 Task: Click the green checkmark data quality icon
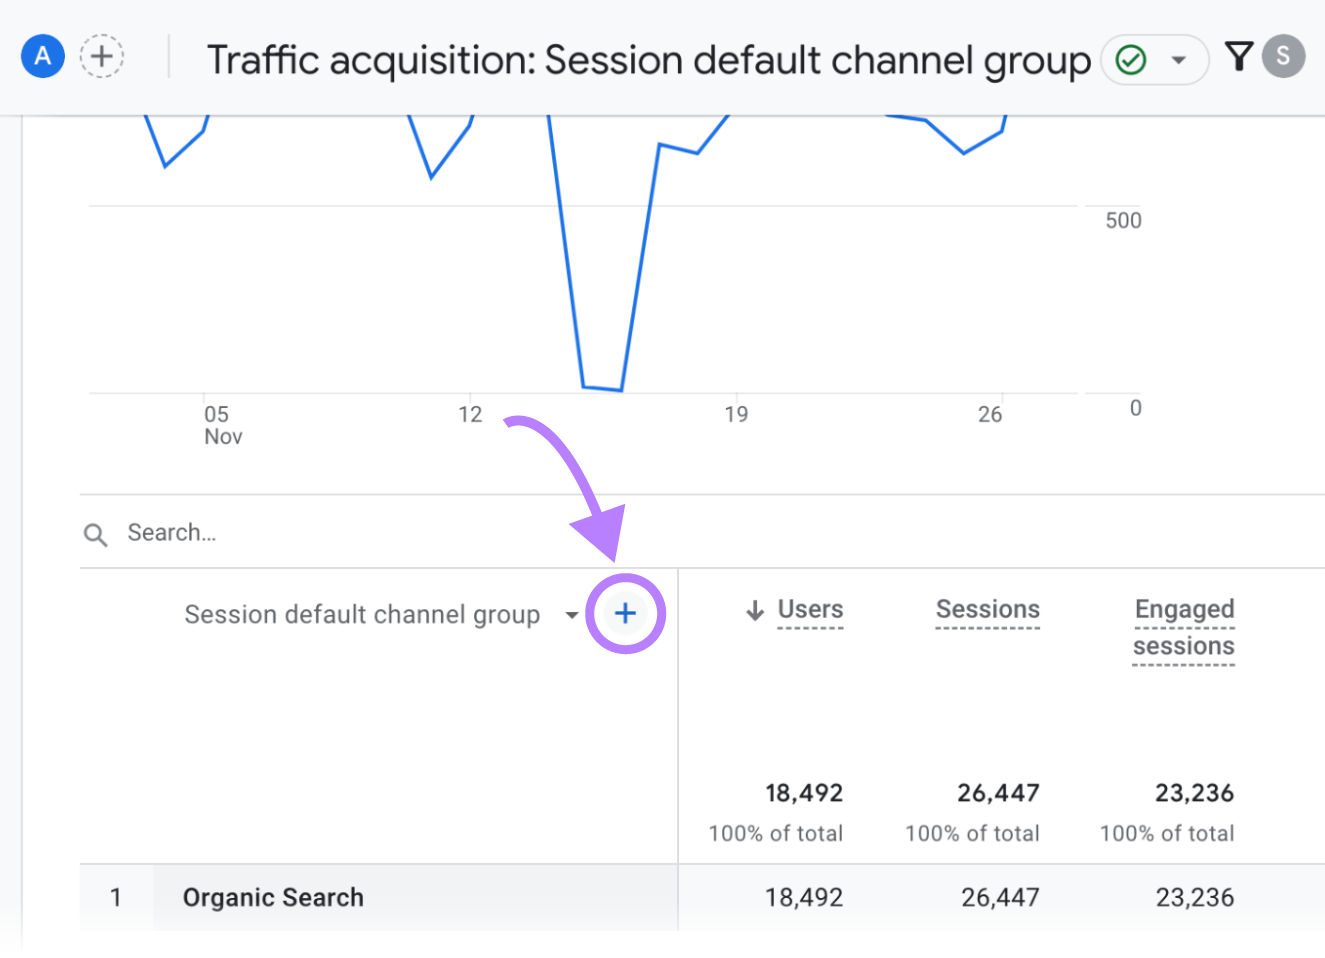tap(1130, 60)
